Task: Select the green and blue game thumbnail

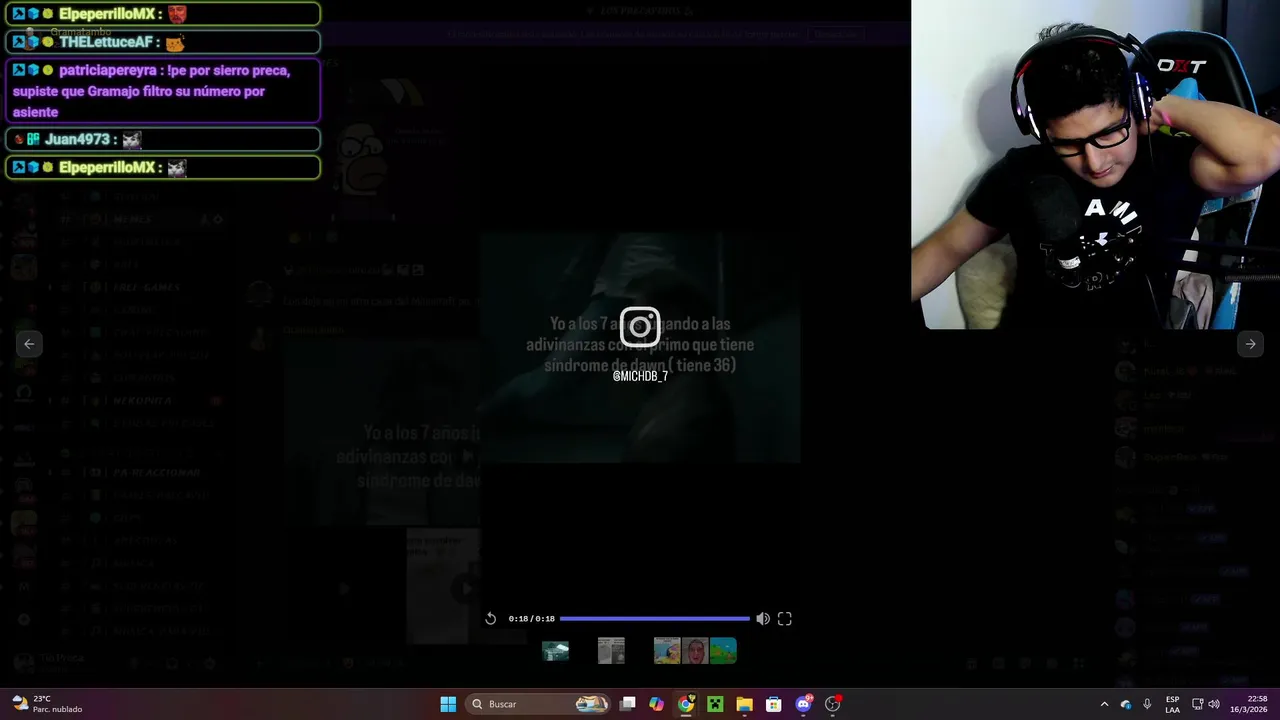Action: point(723,651)
